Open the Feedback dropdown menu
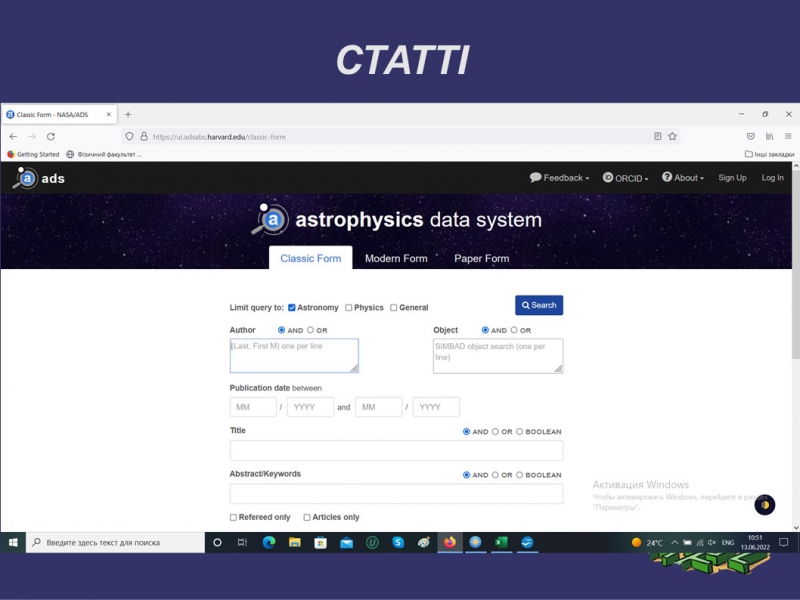Image resolution: width=800 pixels, height=600 pixels. [559, 178]
